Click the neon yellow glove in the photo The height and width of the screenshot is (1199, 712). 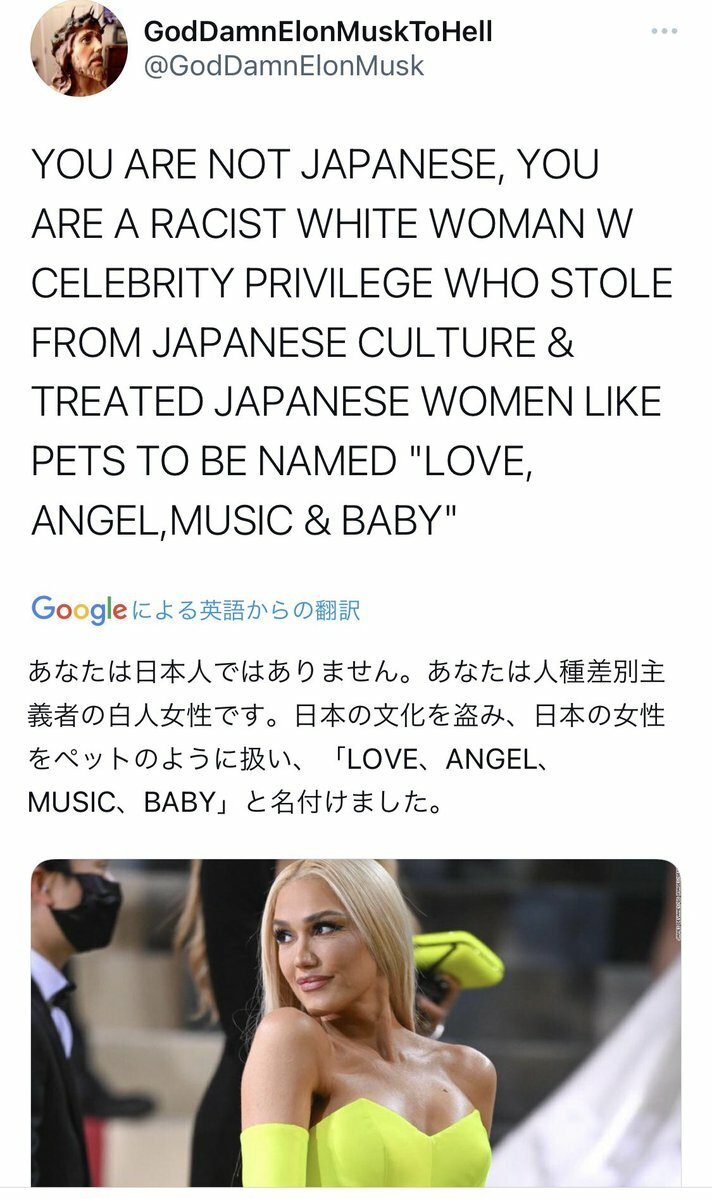pyautogui.click(x=274, y=1155)
